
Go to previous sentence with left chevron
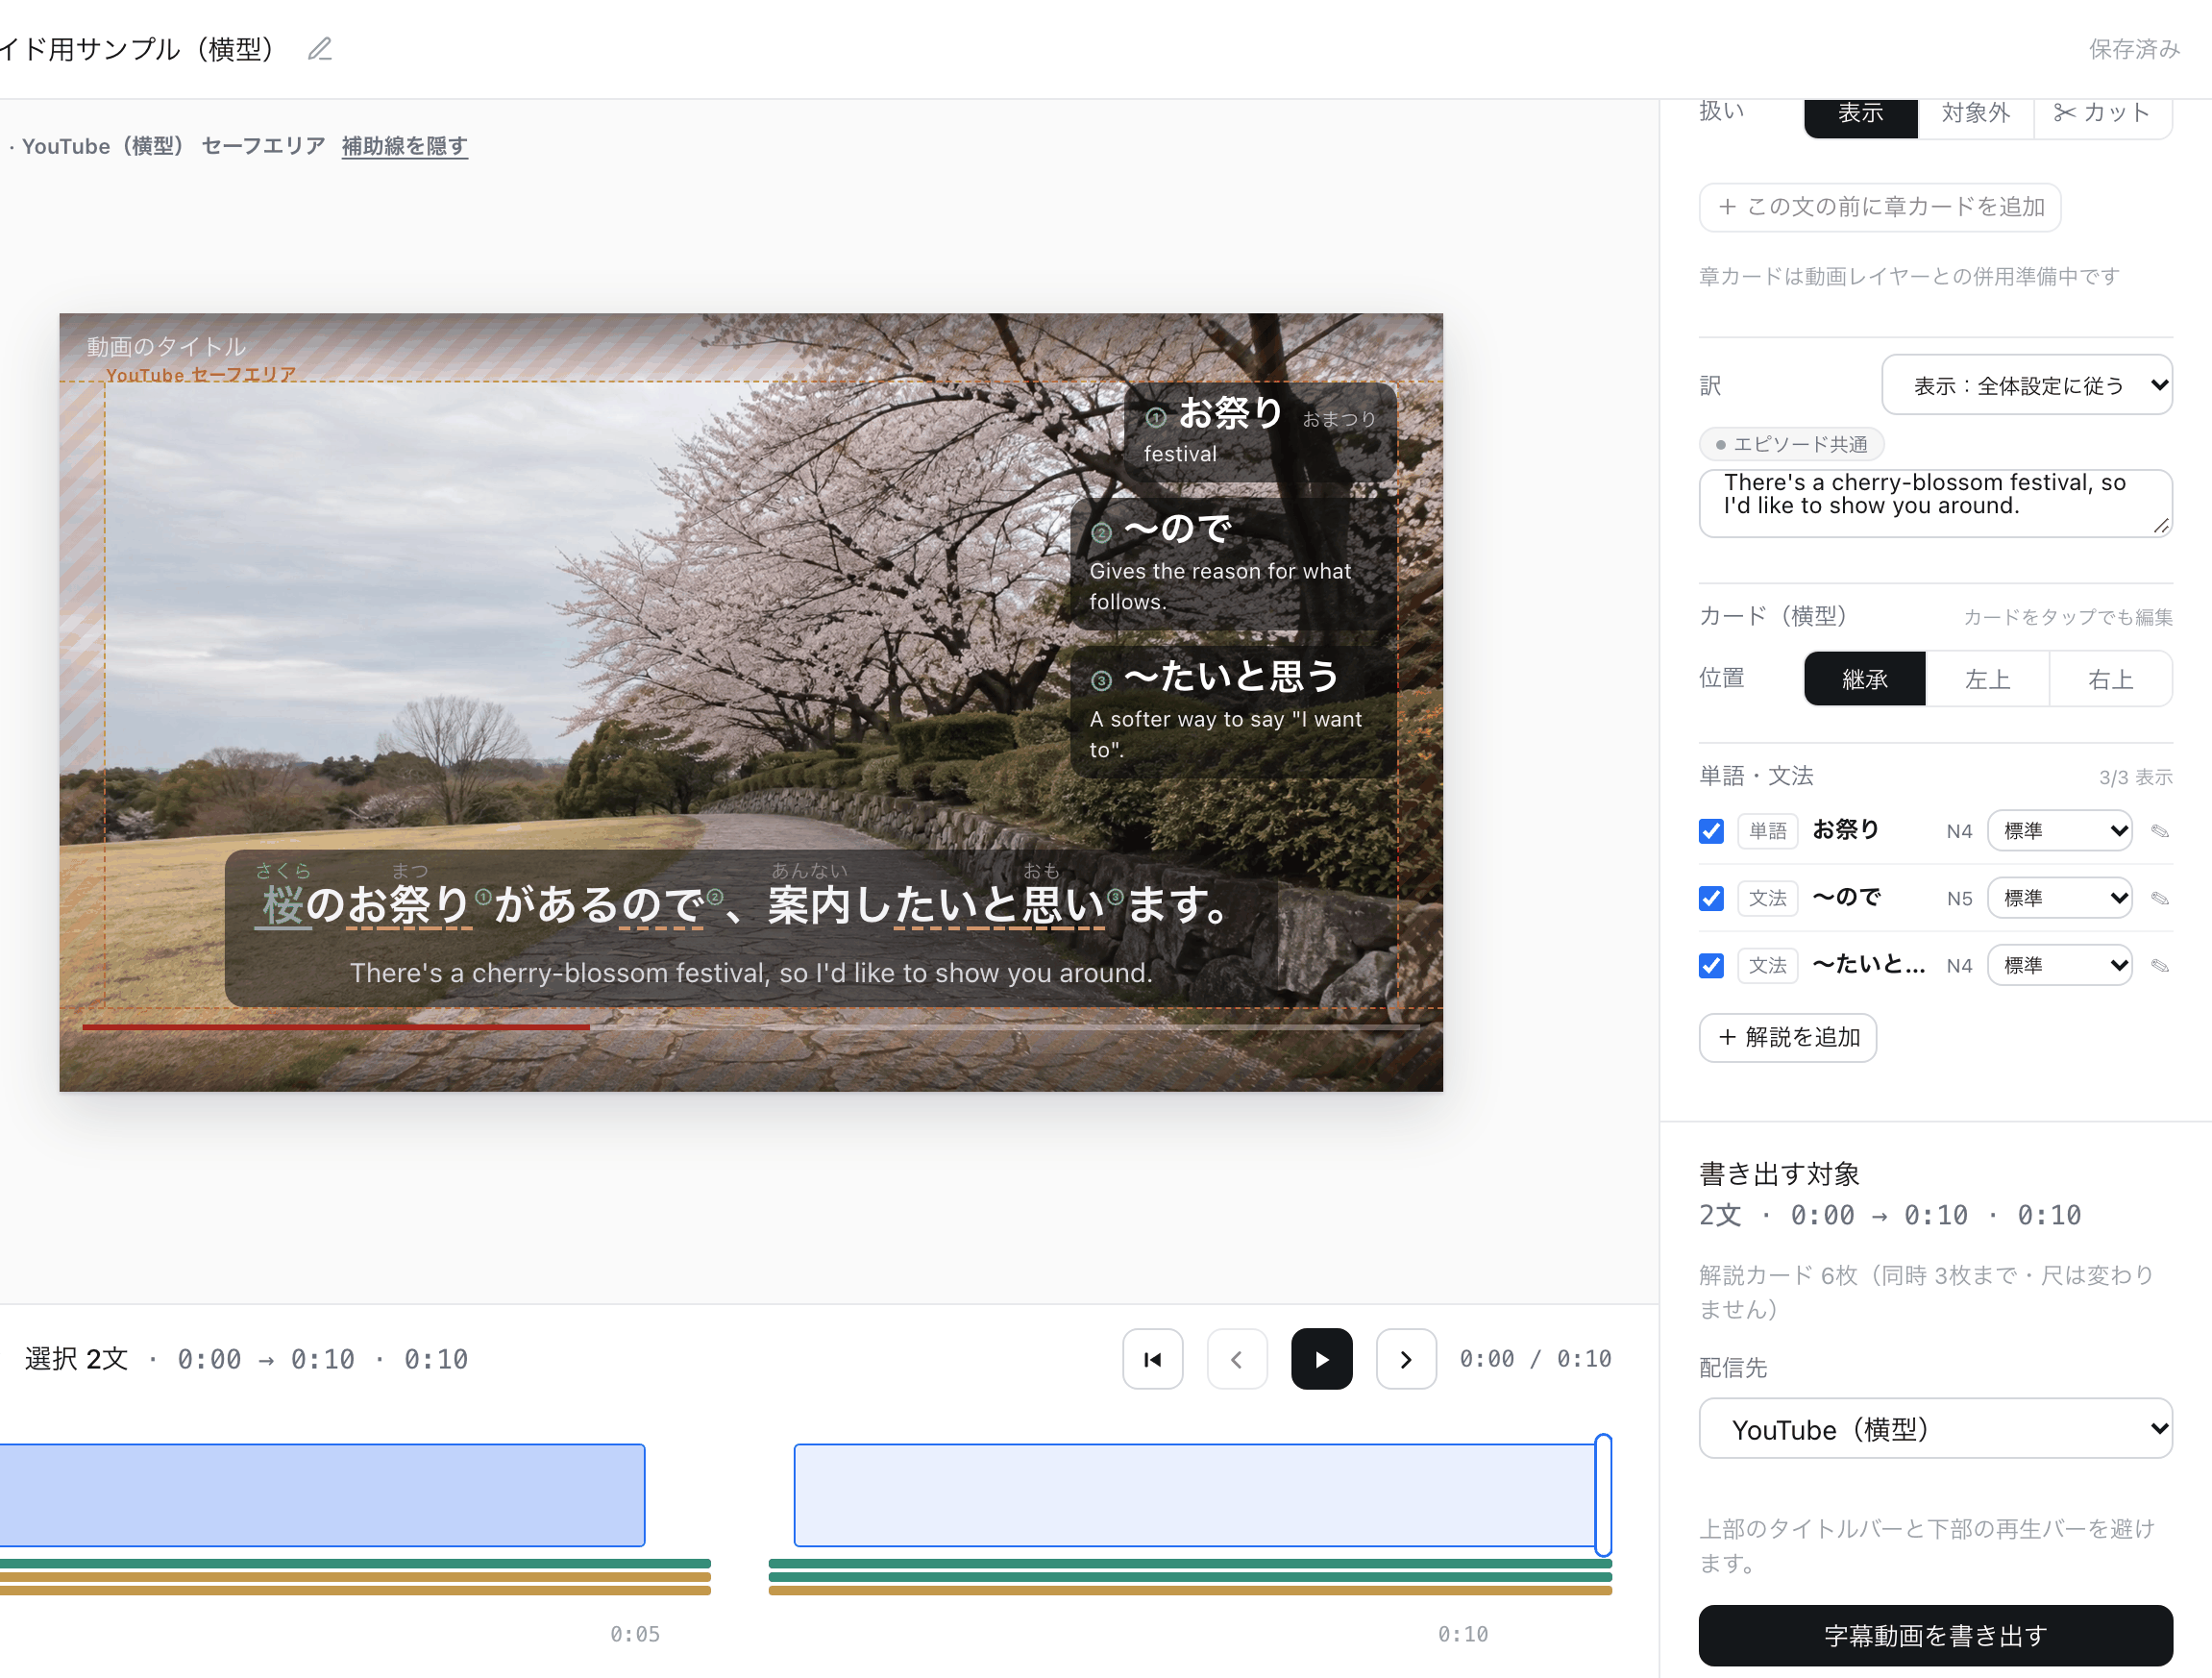click(x=1237, y=1359)
